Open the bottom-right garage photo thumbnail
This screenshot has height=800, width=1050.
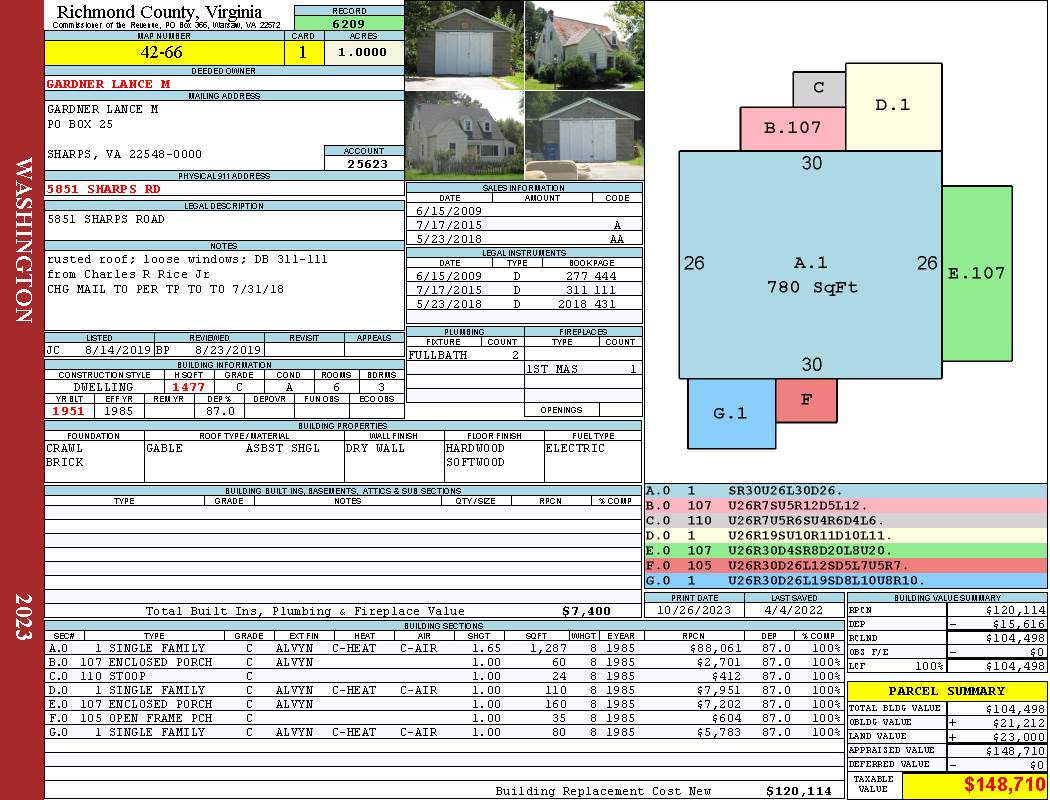coord(584,136)
